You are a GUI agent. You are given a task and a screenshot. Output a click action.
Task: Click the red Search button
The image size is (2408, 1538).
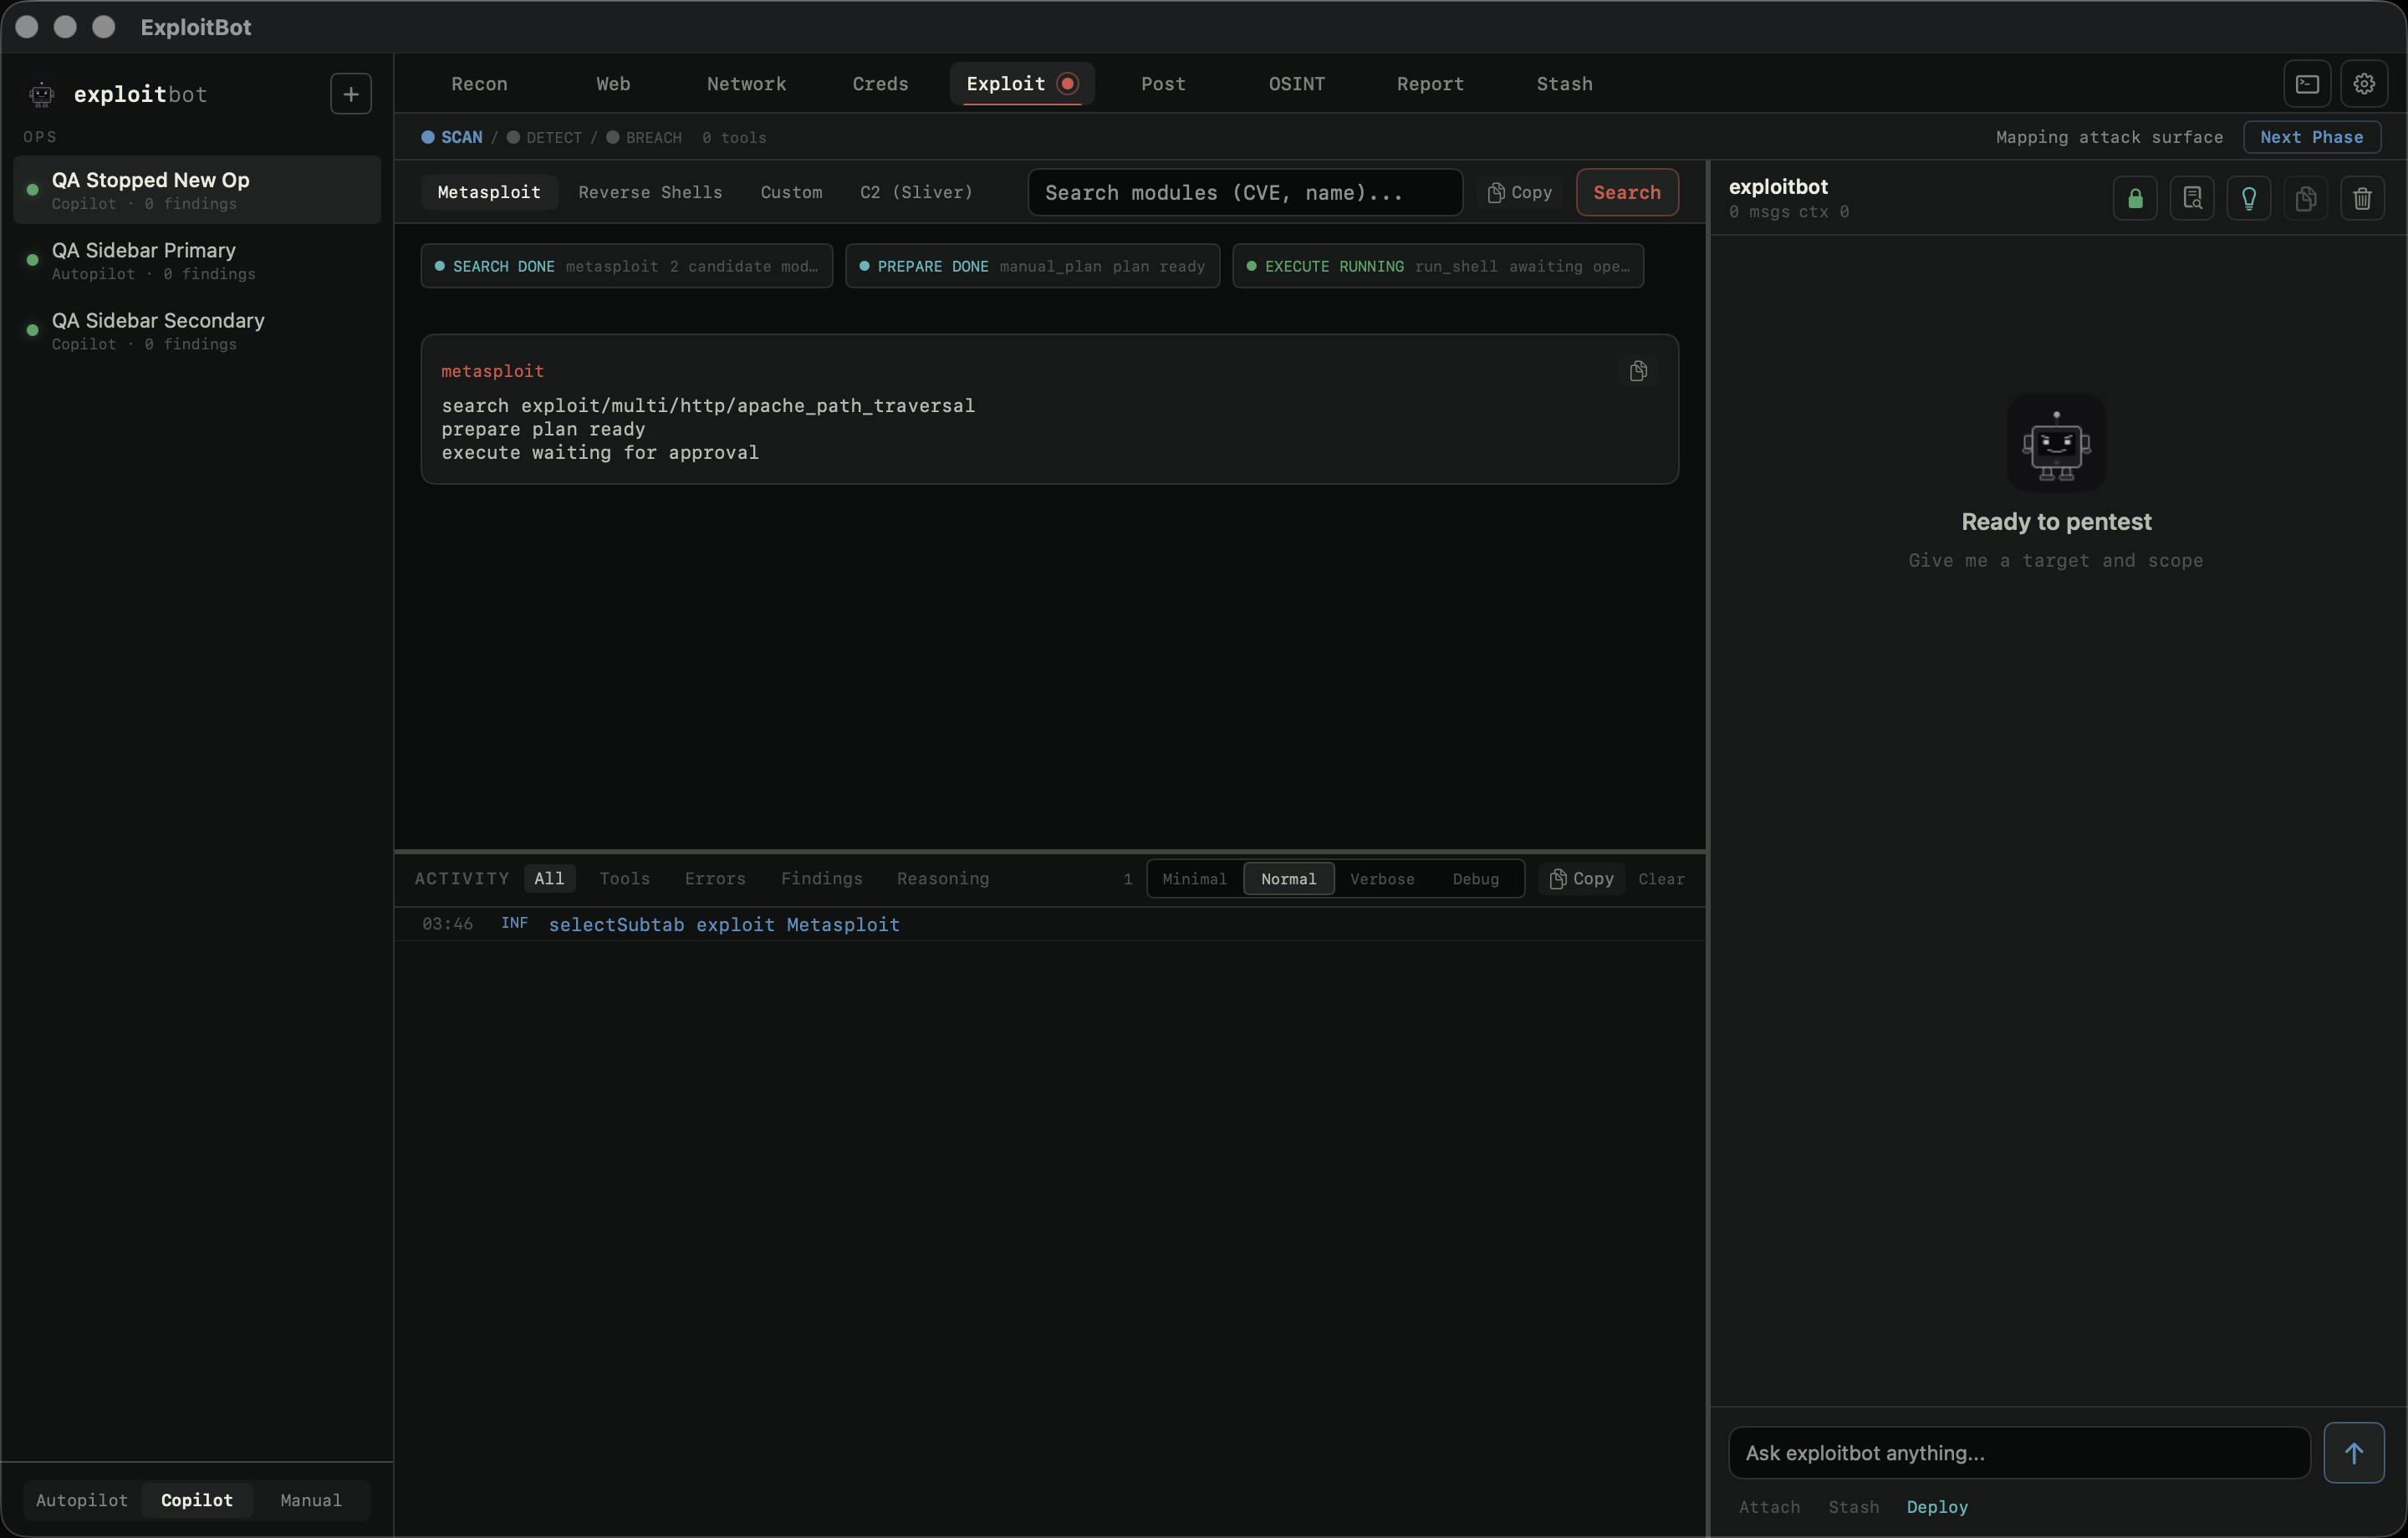pyautogui.click(x=1627, y=192)
